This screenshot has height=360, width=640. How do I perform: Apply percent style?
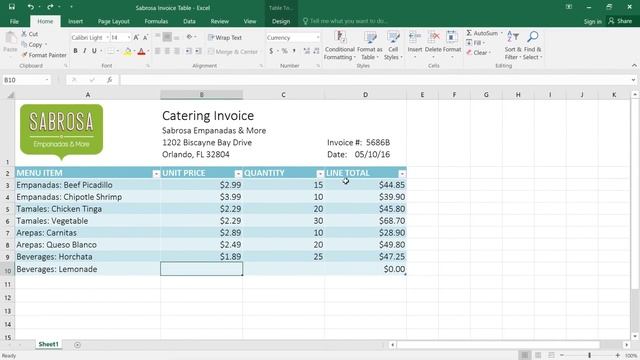point(284,51)
